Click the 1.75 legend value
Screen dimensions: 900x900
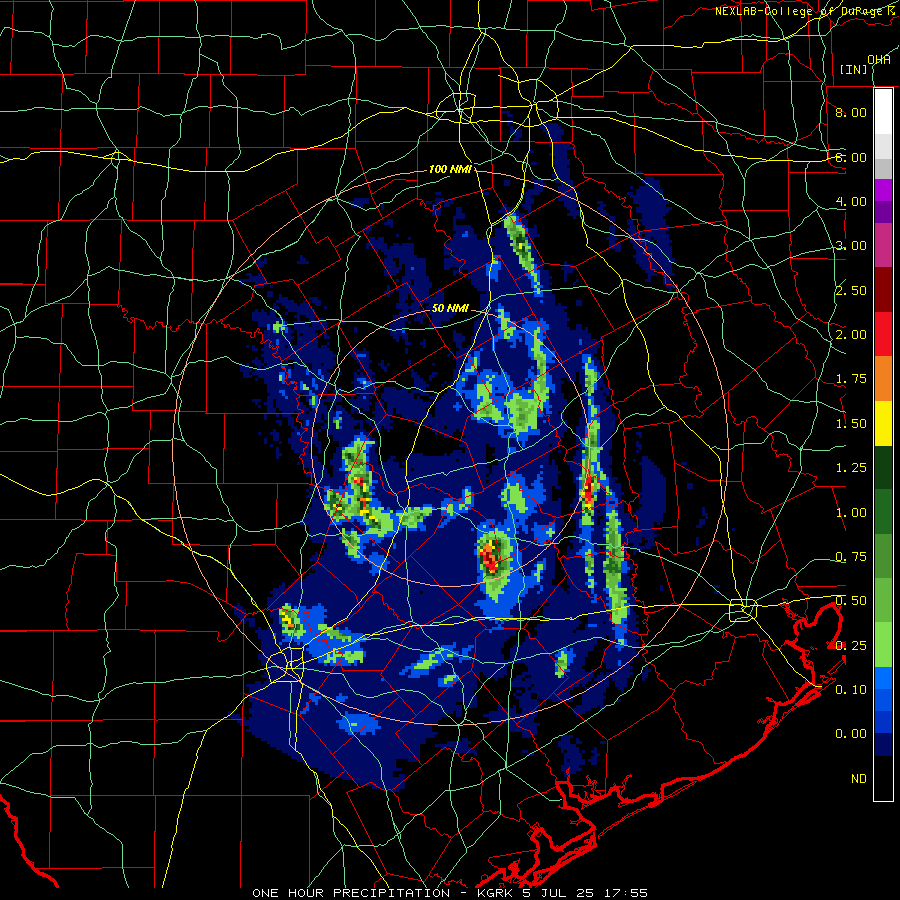point(851,379)
